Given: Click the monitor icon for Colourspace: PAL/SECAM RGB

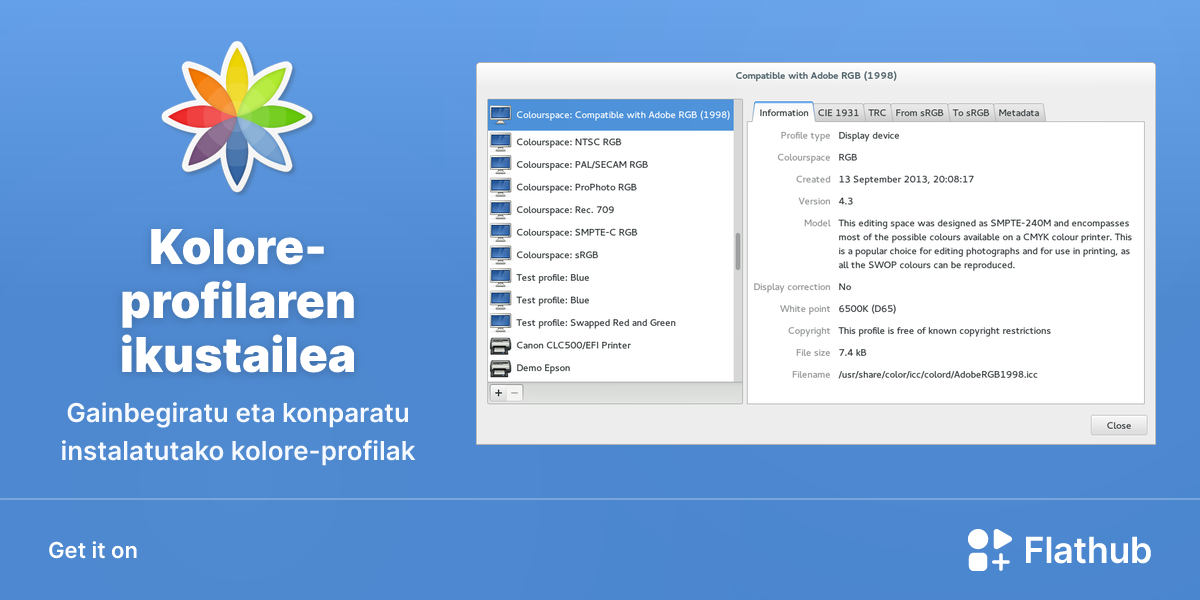Looking at the screenshot, I should pos(500,164).
